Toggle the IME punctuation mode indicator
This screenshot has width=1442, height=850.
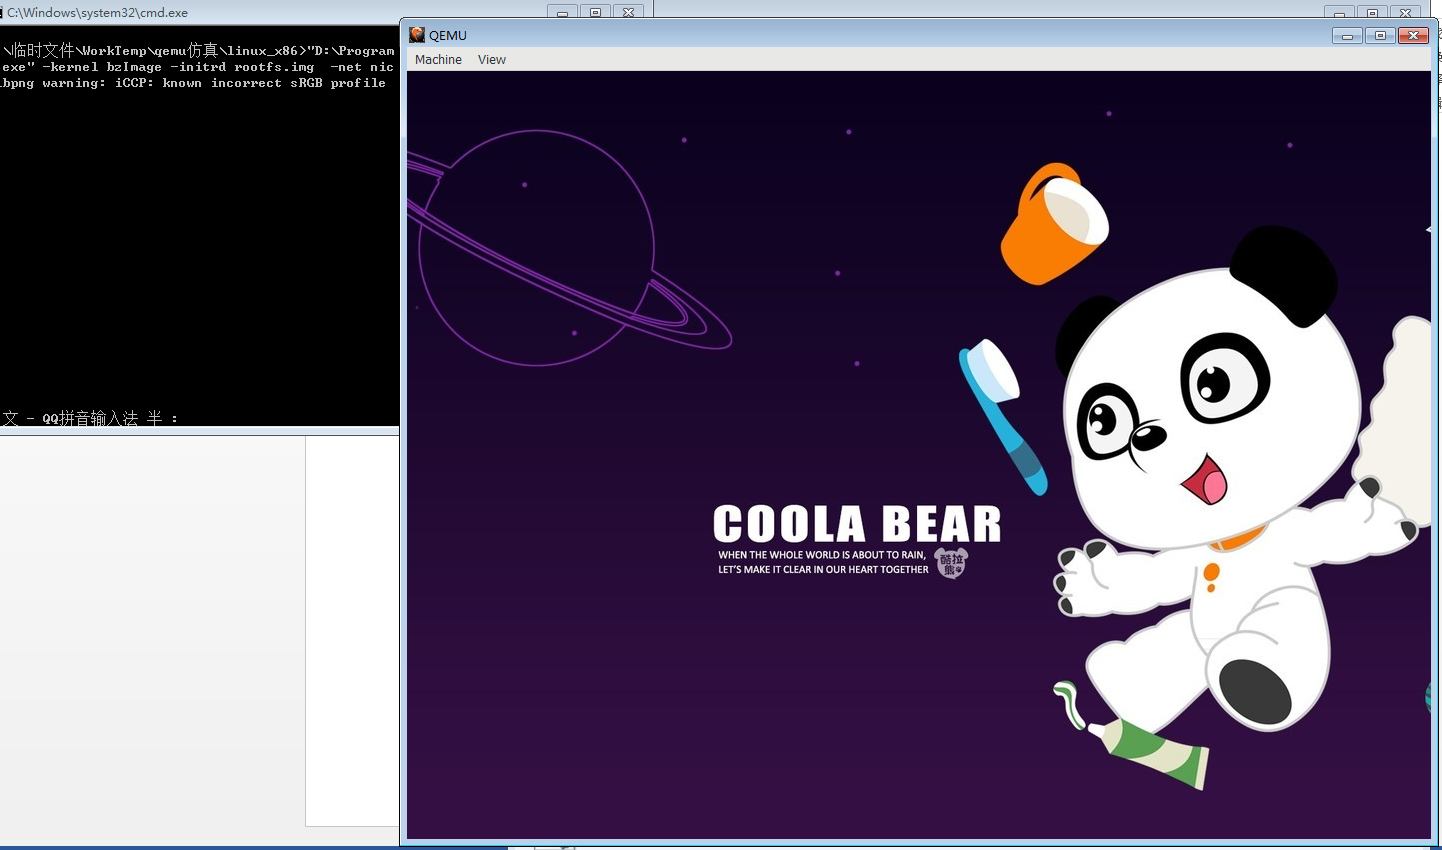[x=176, y=418]
